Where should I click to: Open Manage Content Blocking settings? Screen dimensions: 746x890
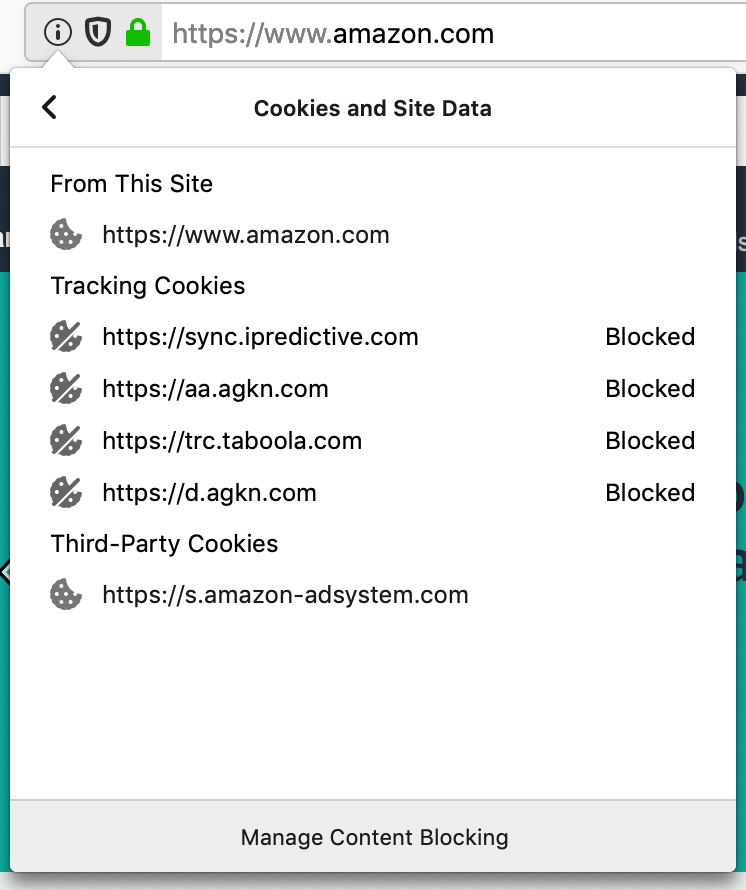[374, 837]
